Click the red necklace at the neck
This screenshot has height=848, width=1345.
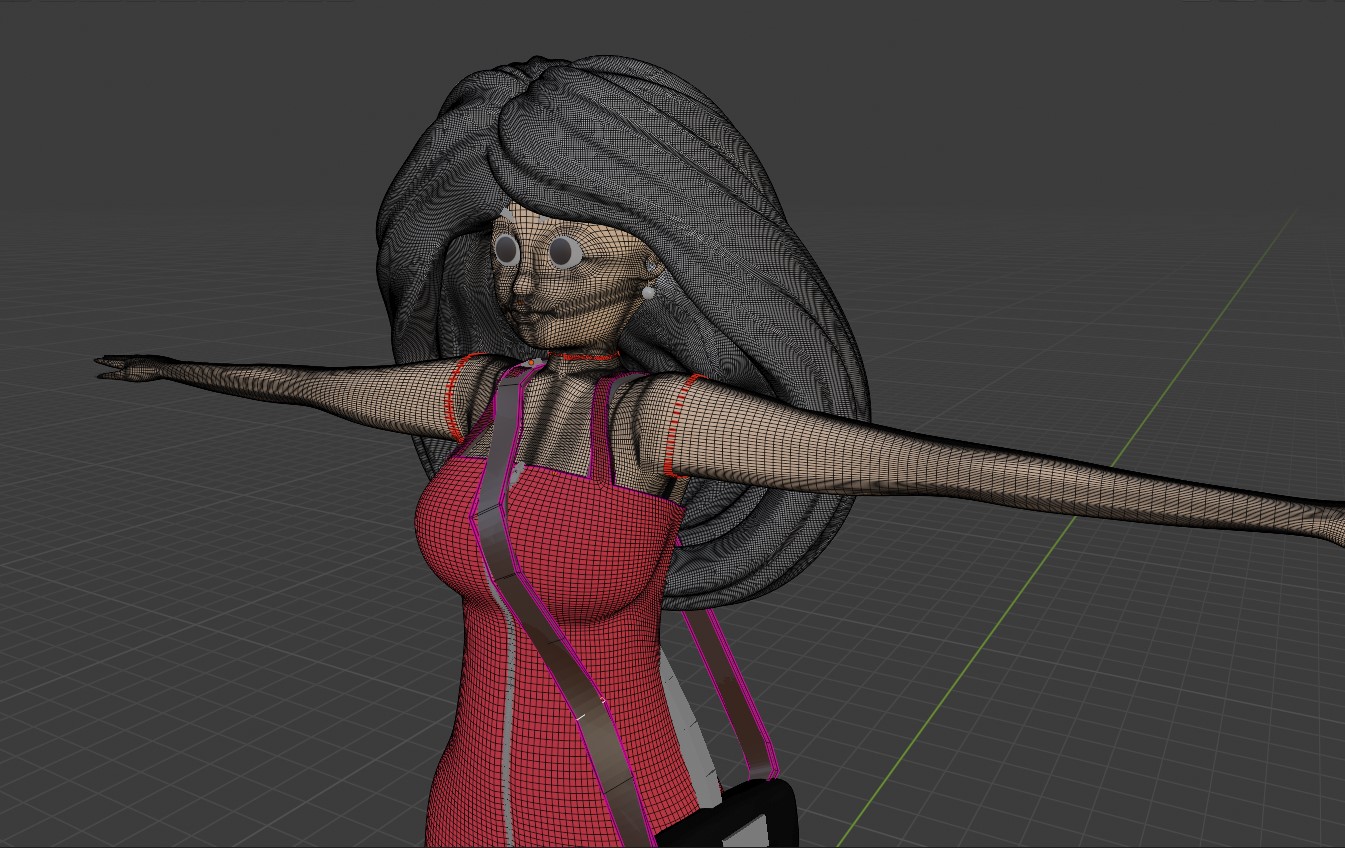585,356
